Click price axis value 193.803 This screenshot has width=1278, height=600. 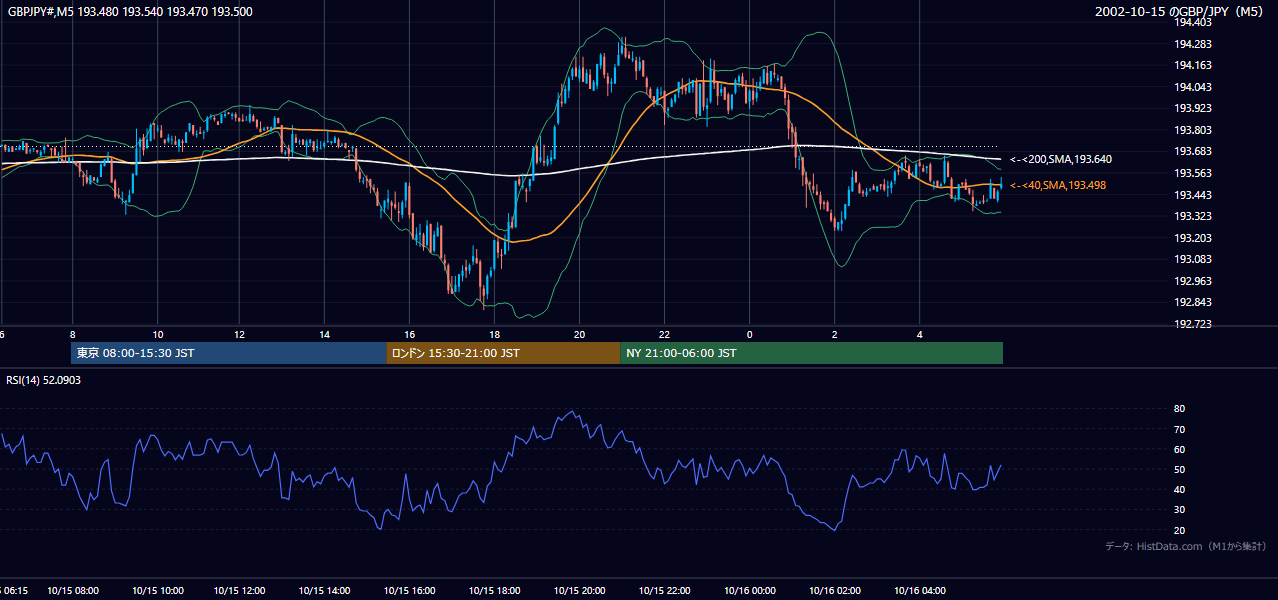(1194, 130)
